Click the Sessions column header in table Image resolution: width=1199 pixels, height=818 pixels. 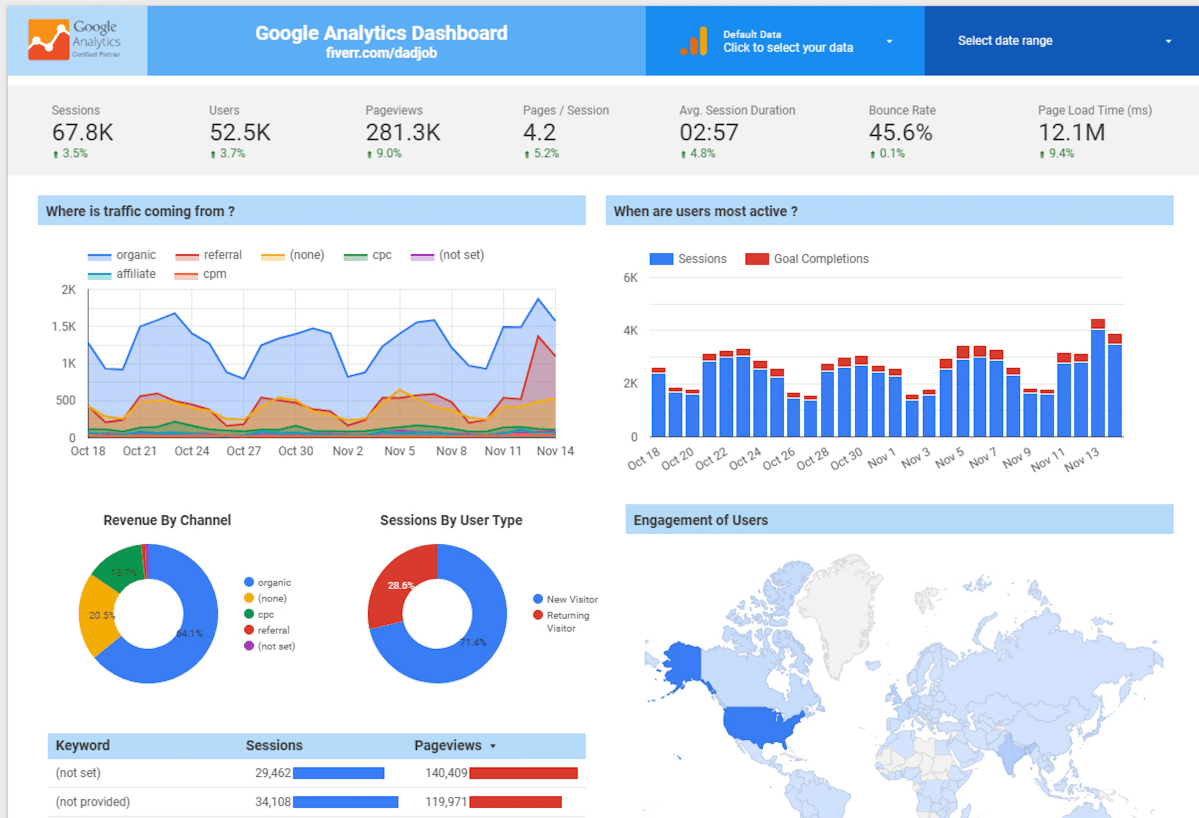point(274,746)
